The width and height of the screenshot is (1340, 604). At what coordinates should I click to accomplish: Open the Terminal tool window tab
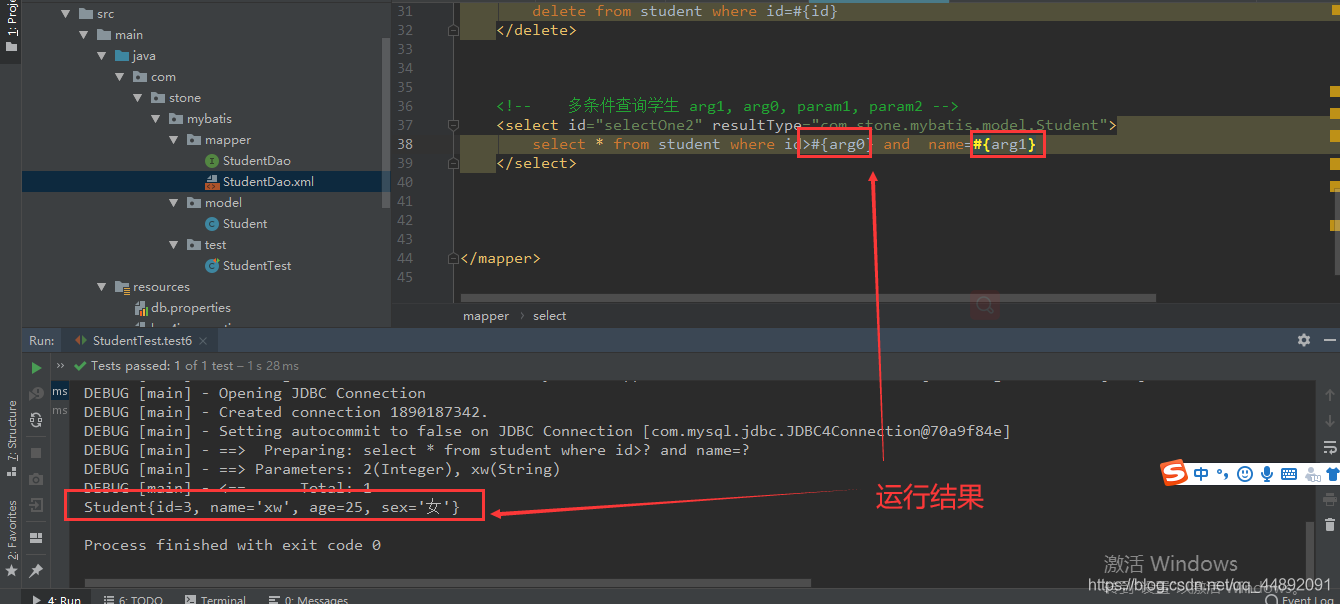tap(214, 600)
